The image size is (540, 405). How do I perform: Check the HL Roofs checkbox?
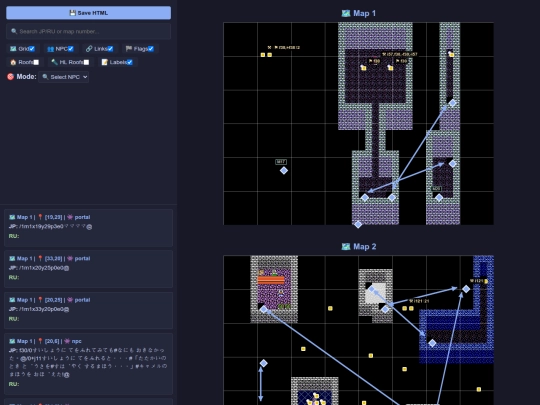point(86,62)
